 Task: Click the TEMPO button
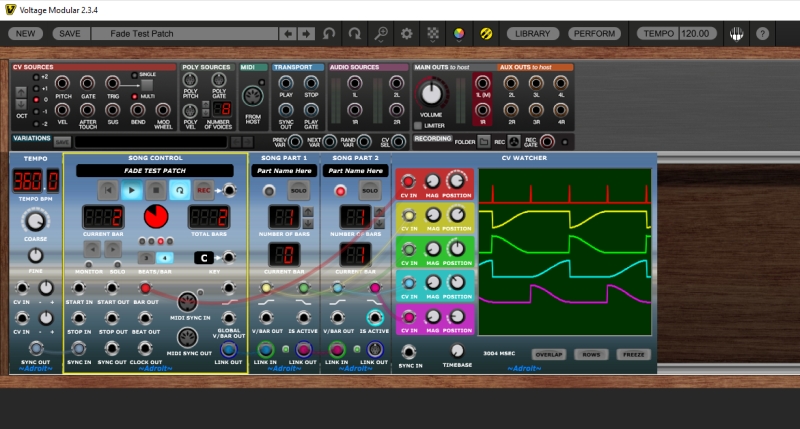pyautogui.click(x=658, y=34)
